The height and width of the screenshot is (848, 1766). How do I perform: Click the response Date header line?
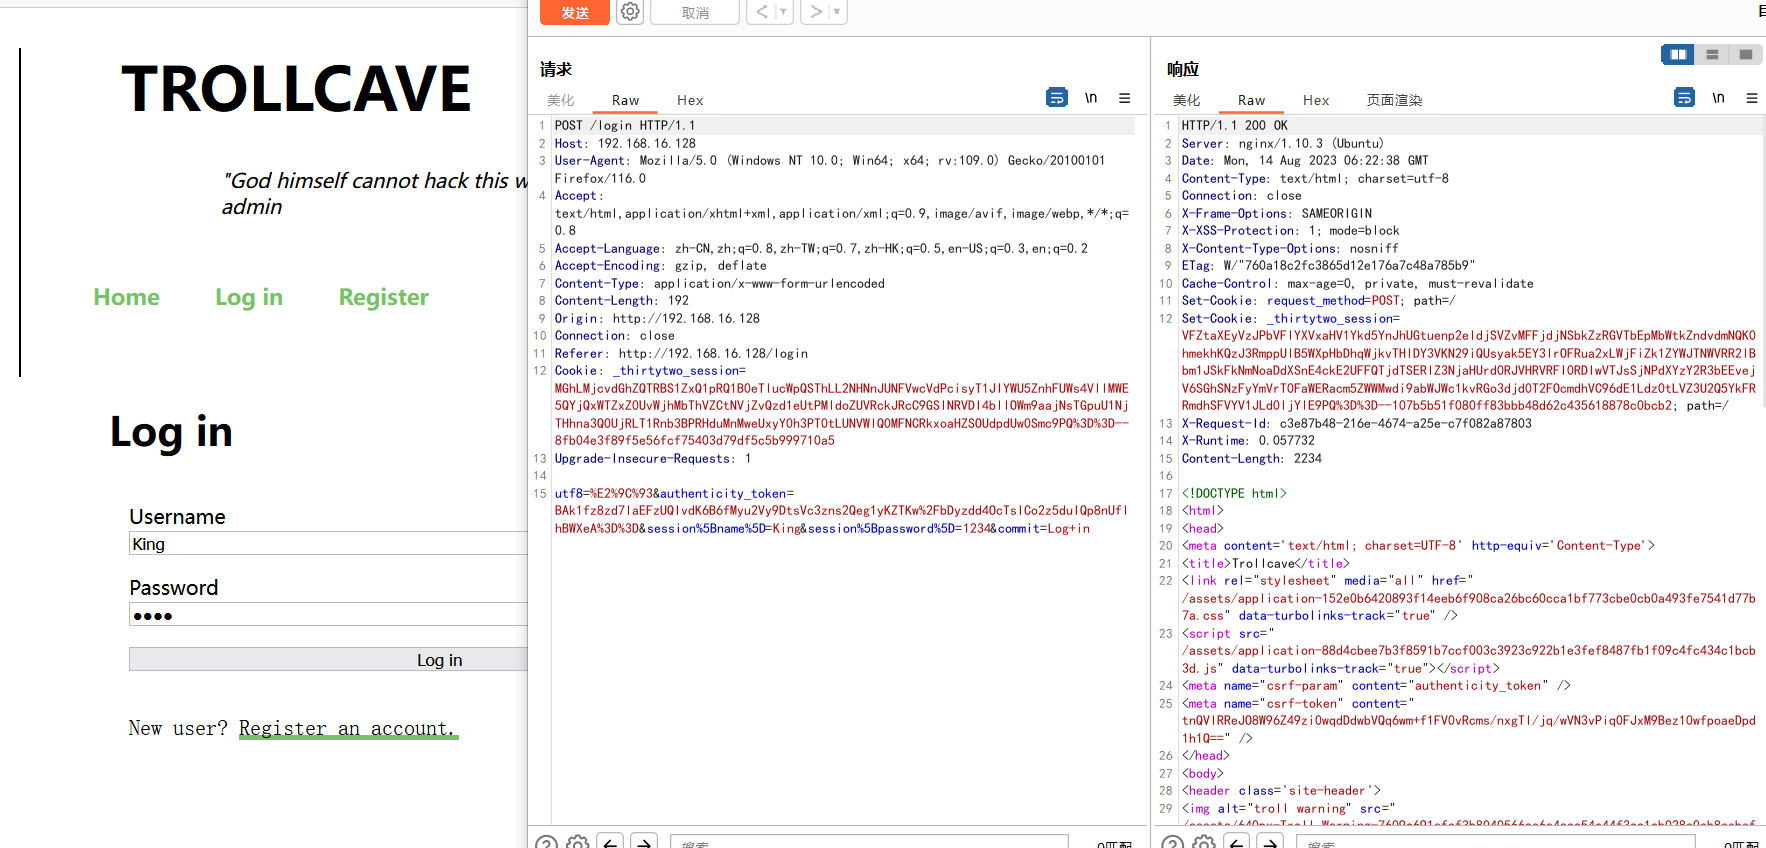click(x=1305, y=161)
